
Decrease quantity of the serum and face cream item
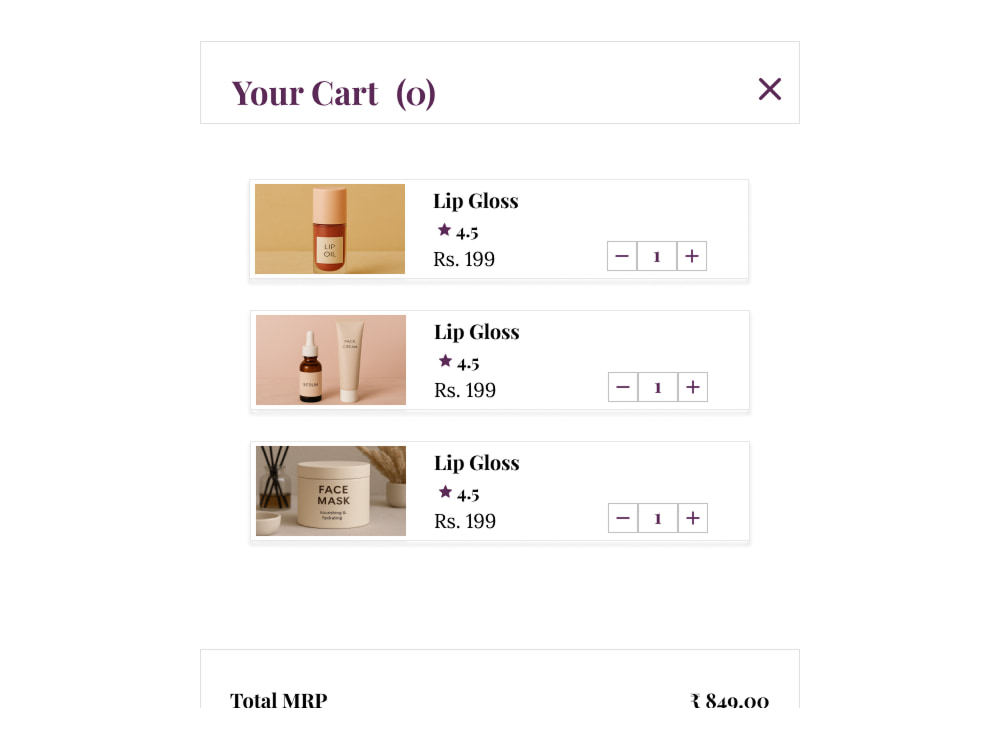(x=623, y=387)
